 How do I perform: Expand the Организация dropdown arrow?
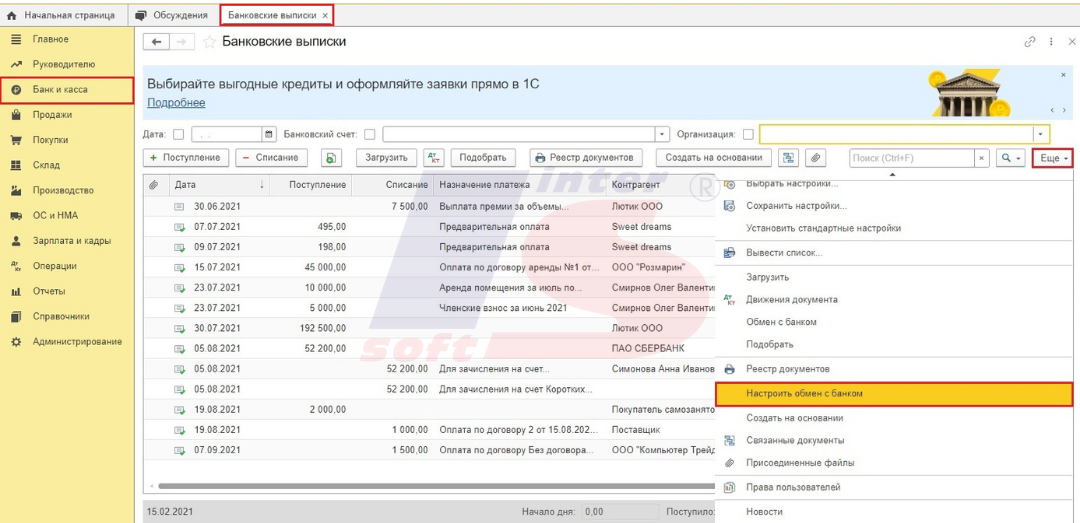click(x=1041, y=134)
